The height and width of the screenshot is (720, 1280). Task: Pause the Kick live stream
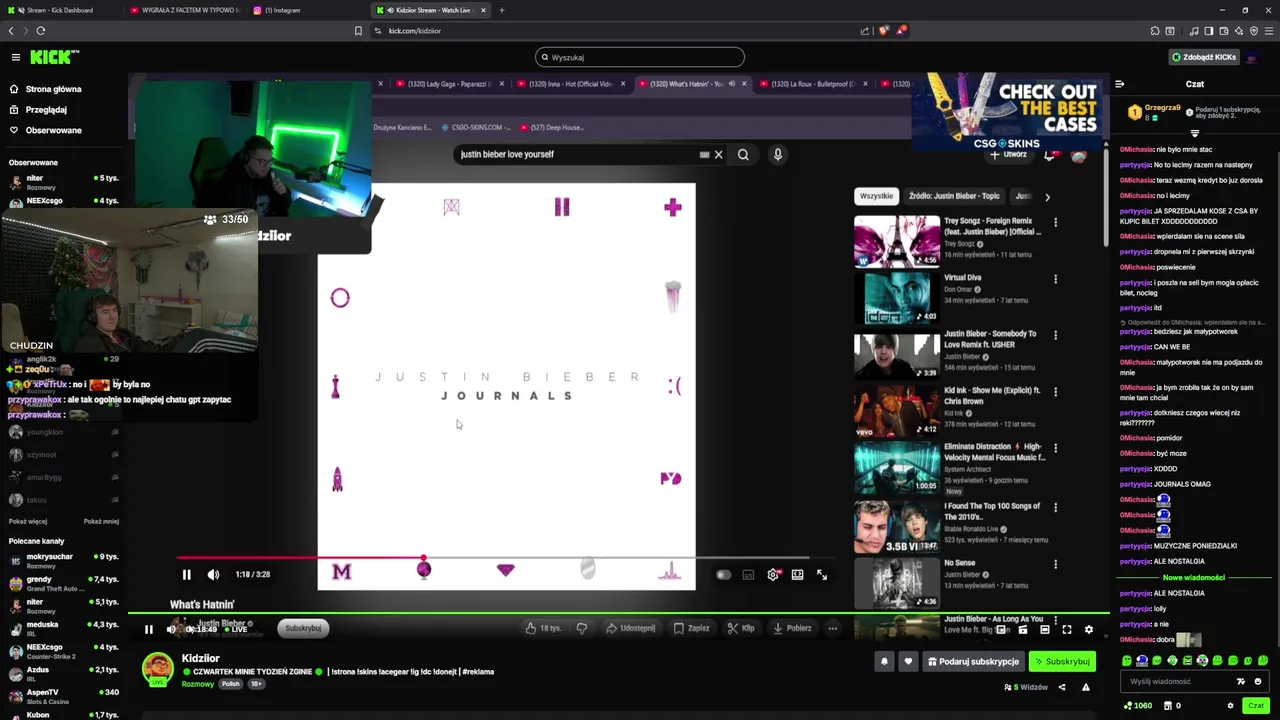tap(148, 629)
